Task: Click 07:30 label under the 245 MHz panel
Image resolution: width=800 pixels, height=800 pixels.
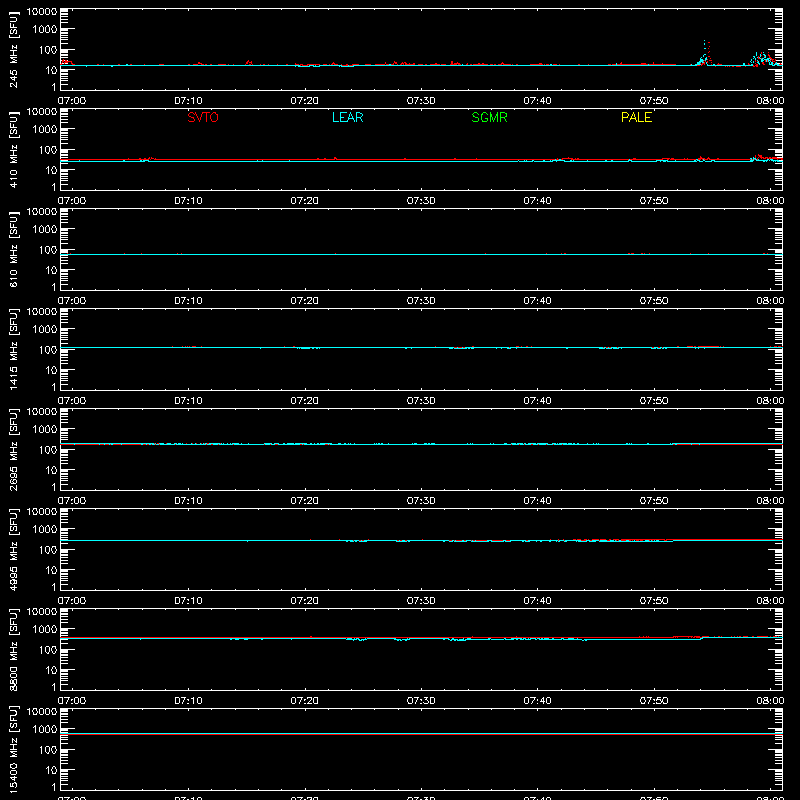Action: pyautogui.click(x=421, y=101)
